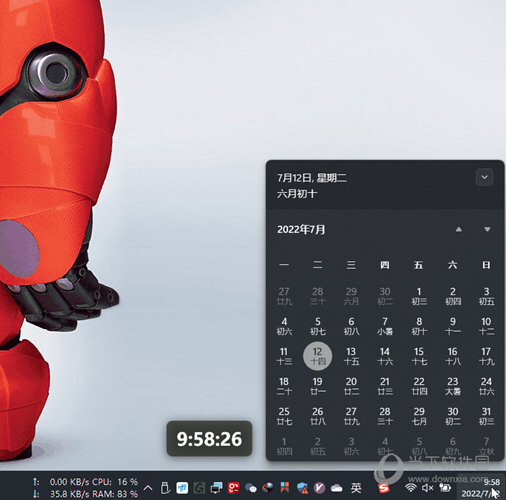Click the 9:58:26 floating seconds clock
The width and height of the screenshot is (506, 500).
209,439
